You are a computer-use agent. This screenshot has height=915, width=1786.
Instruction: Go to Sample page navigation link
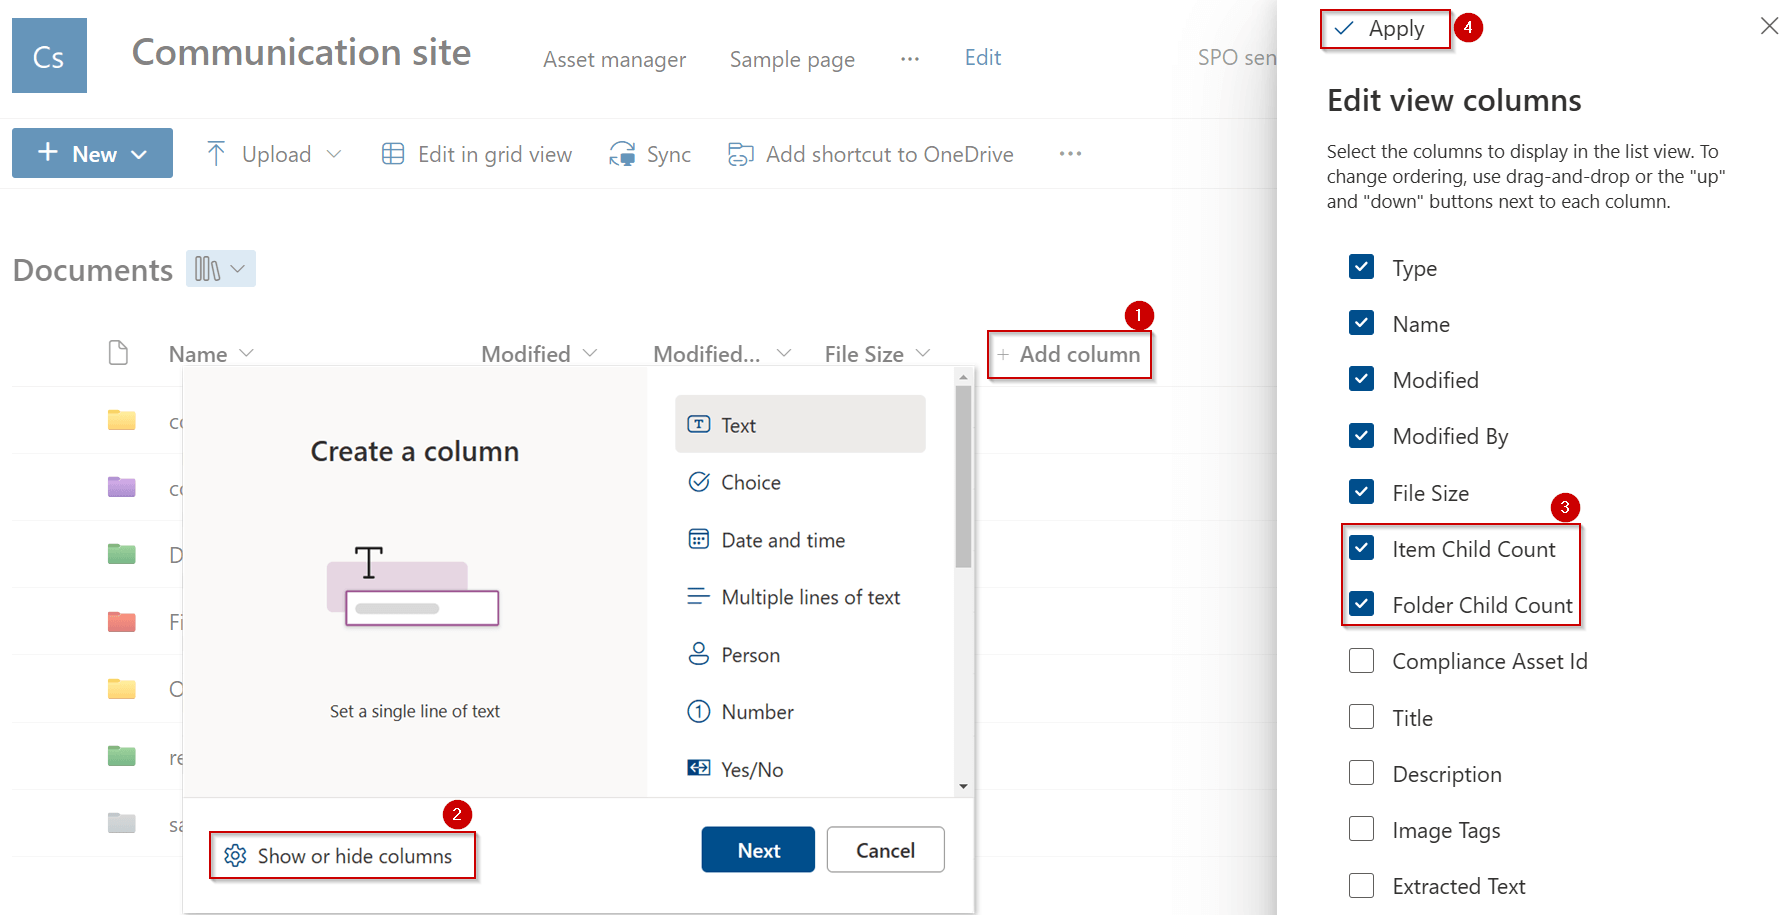(x=791, y=60)
